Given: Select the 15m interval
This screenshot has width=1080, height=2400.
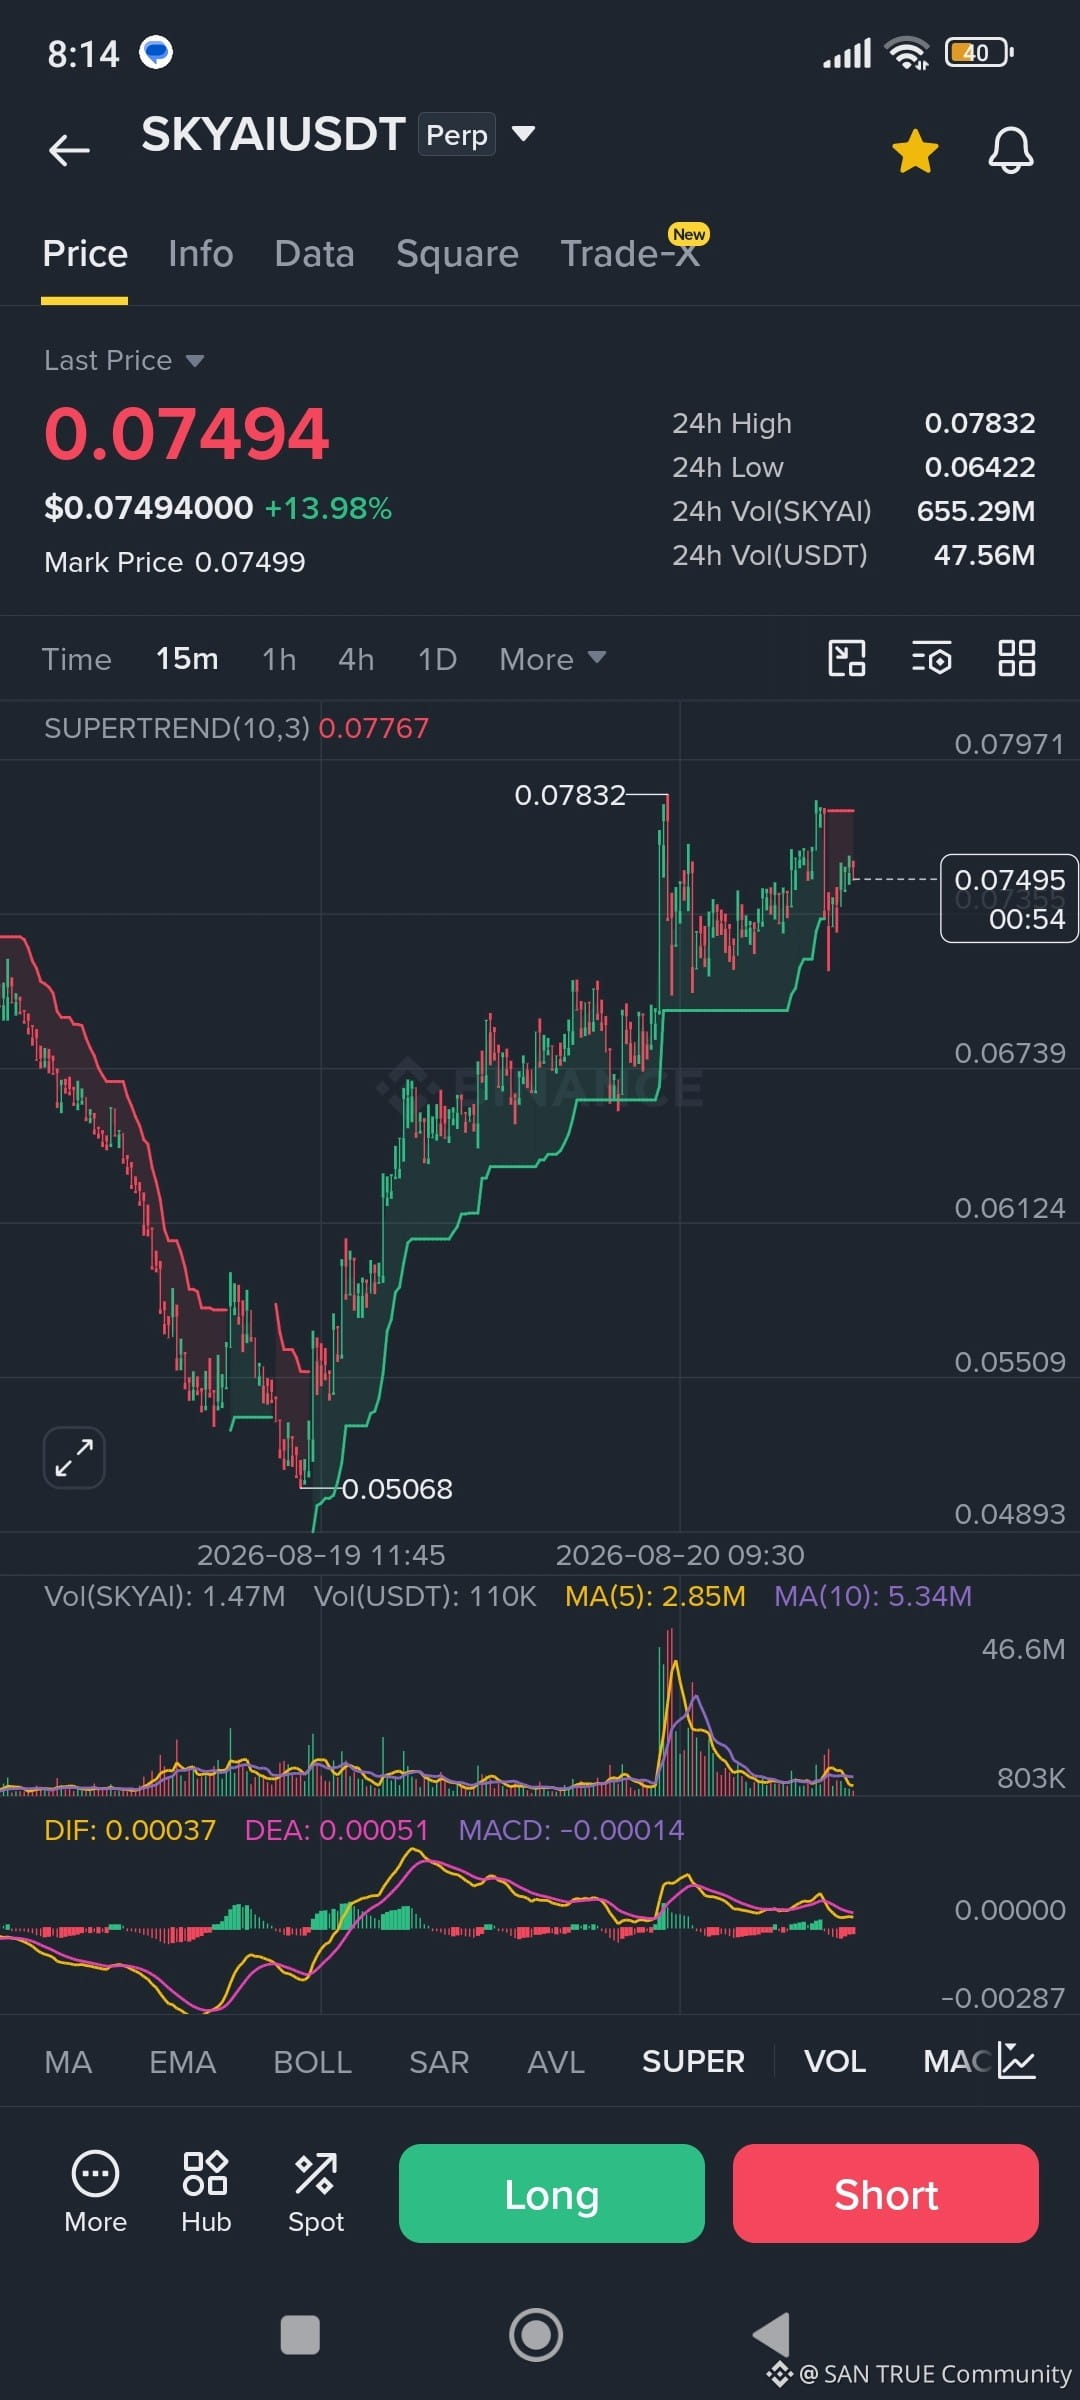Looking at the screenshot, I should click(187, 659).
